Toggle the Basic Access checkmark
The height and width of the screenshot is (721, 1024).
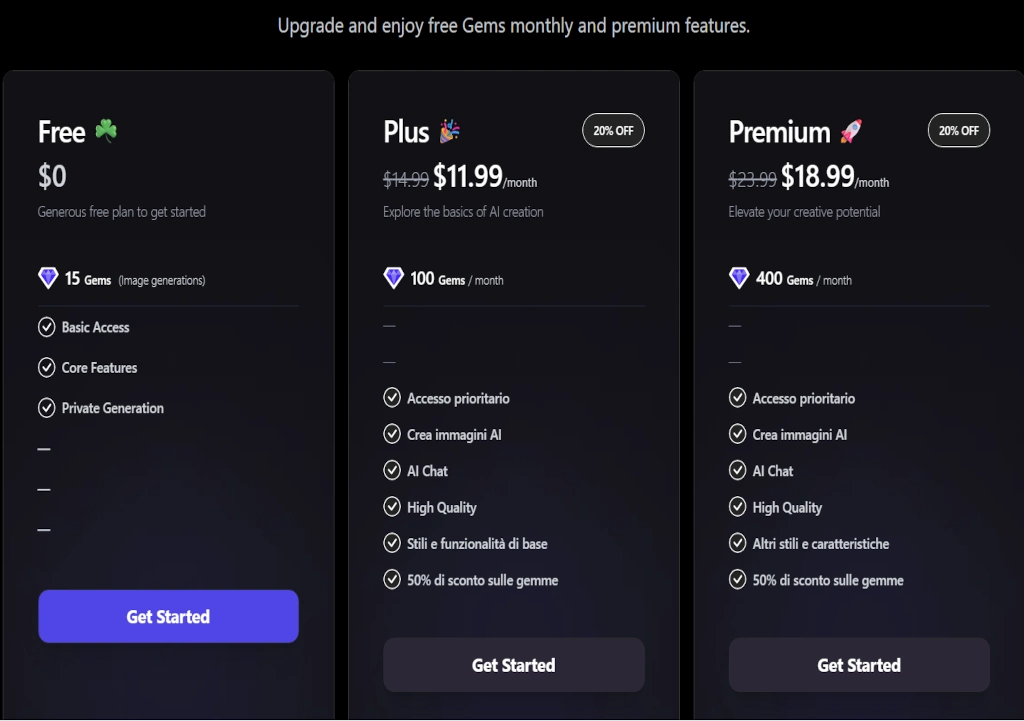coord(46,327)
